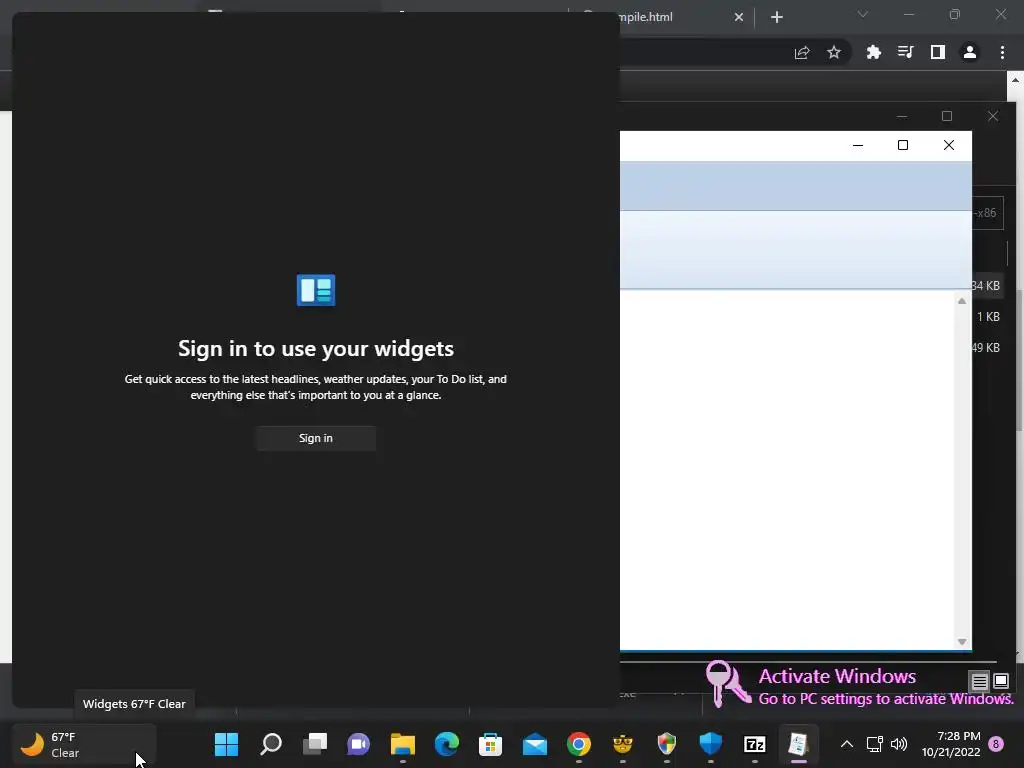Open Microsoft Store from the taskbar
Screen dimensions: 1024x768
(490, 744)
